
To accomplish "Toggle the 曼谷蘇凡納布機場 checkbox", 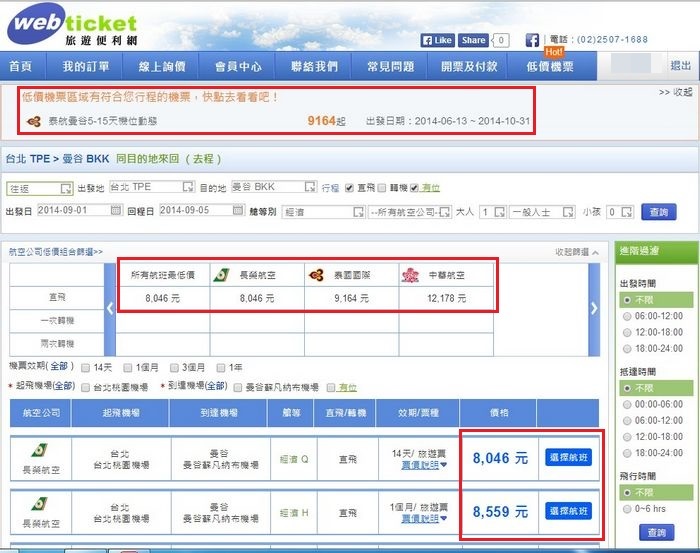I will 238,387.
